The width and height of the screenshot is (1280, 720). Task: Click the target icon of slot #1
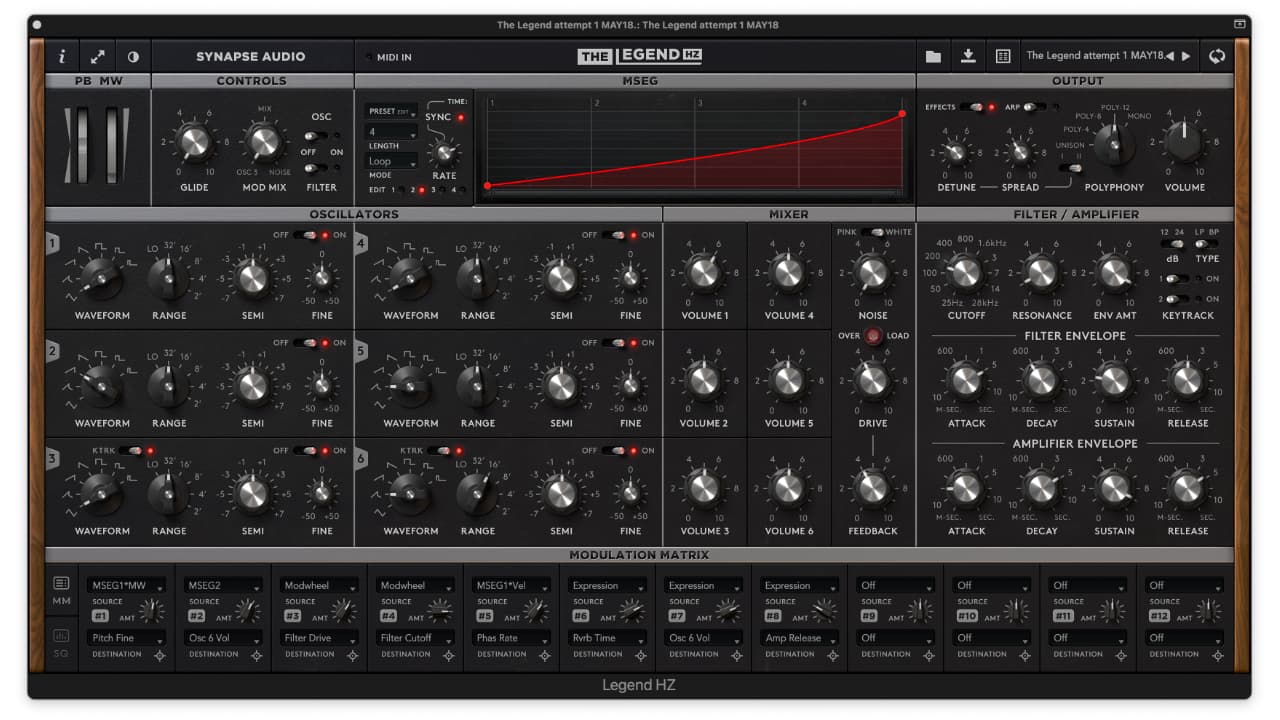point(160,656)
